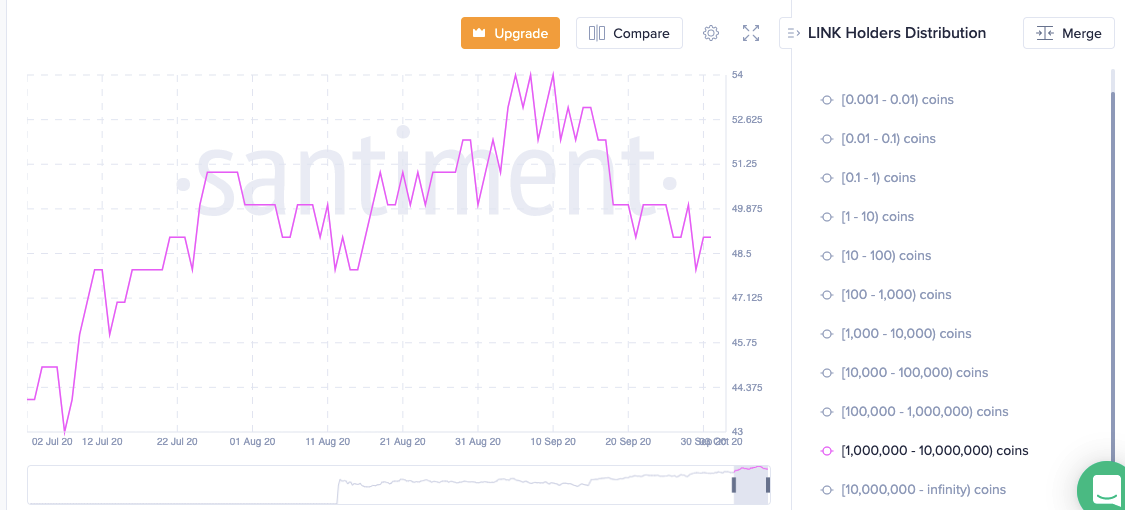The image size is (1125, 510).
Task: Click the 12 Jul 20 x-axis label
Action: point(102,442)
